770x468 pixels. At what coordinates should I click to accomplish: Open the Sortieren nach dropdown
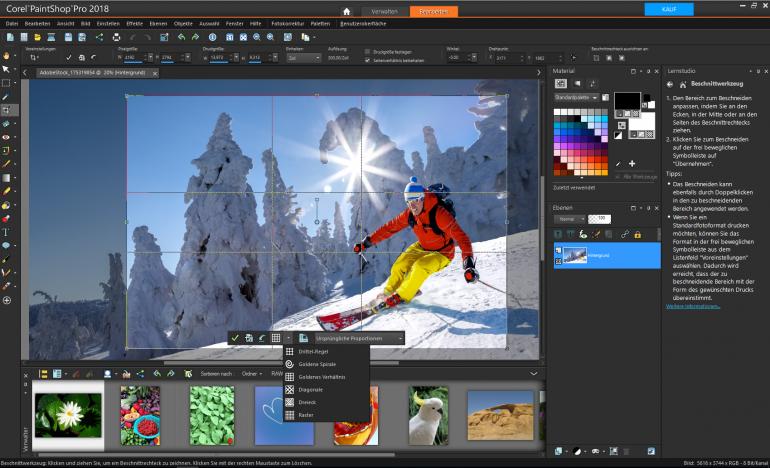click(x=216, y=374)
